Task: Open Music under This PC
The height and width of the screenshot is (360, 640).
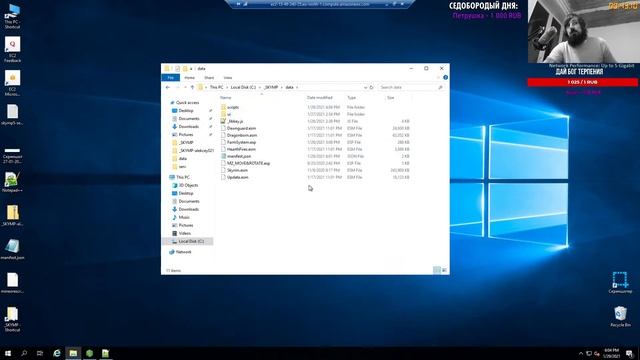Action: click(x=184, y=217)
